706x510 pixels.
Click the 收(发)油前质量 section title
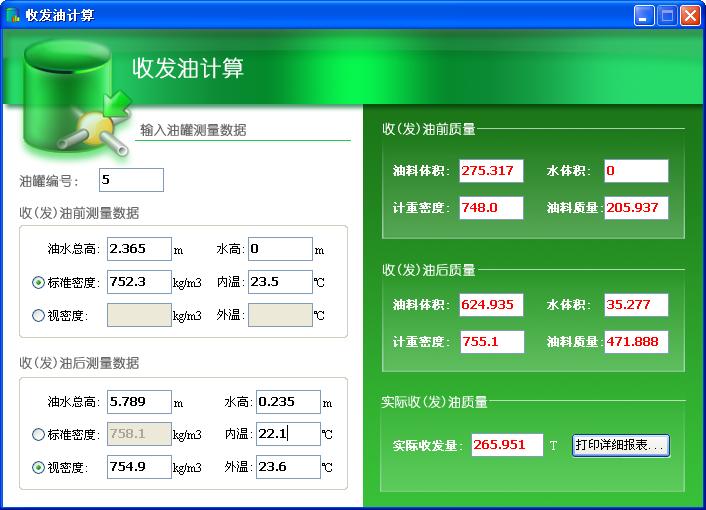point(429,129)
